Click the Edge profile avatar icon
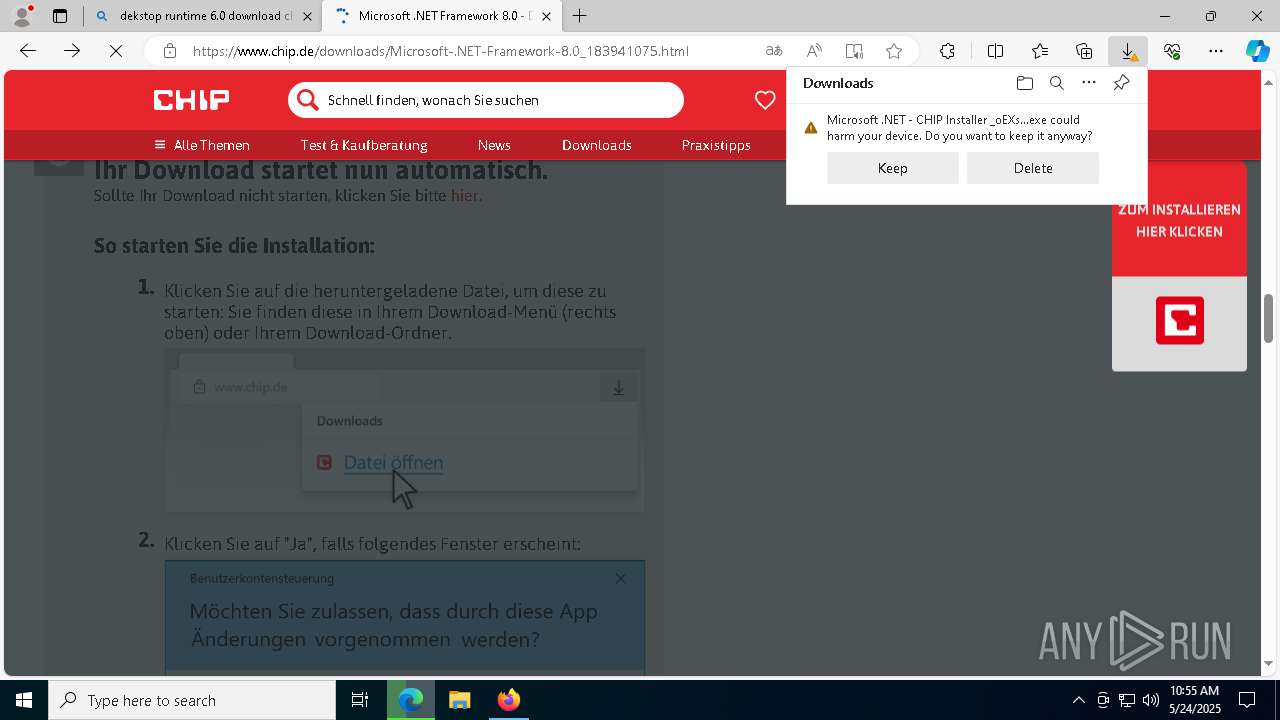Viewport: 1280px width, 720px height. 22,16
